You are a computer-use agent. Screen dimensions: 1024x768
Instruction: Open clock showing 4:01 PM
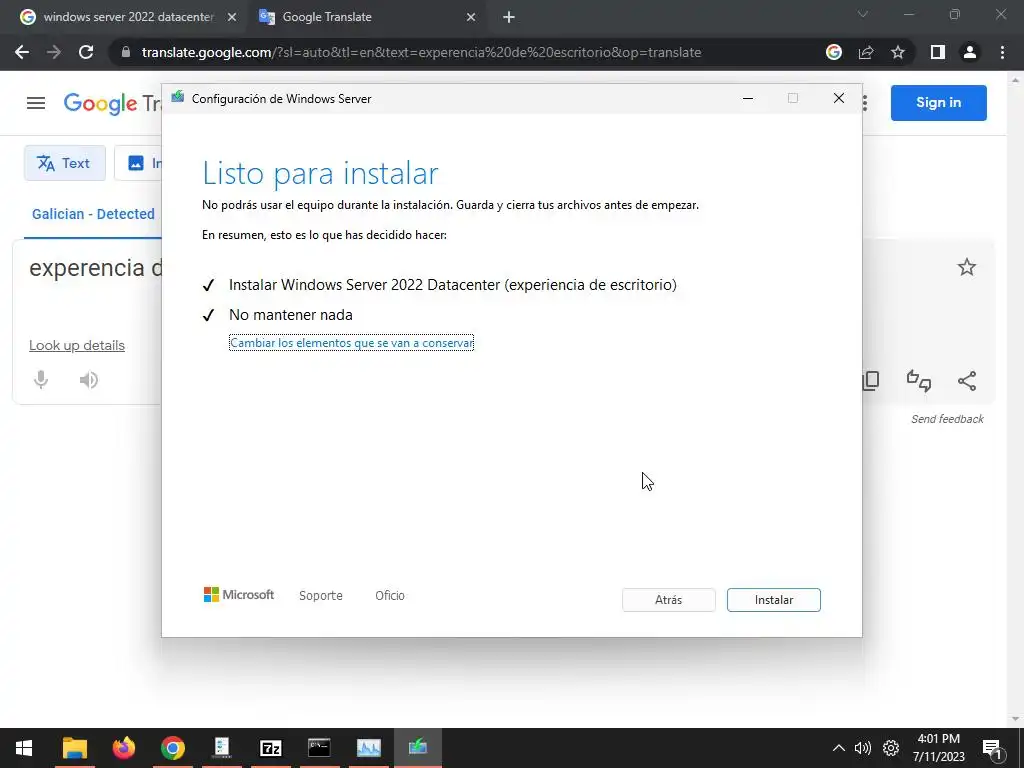938,748
